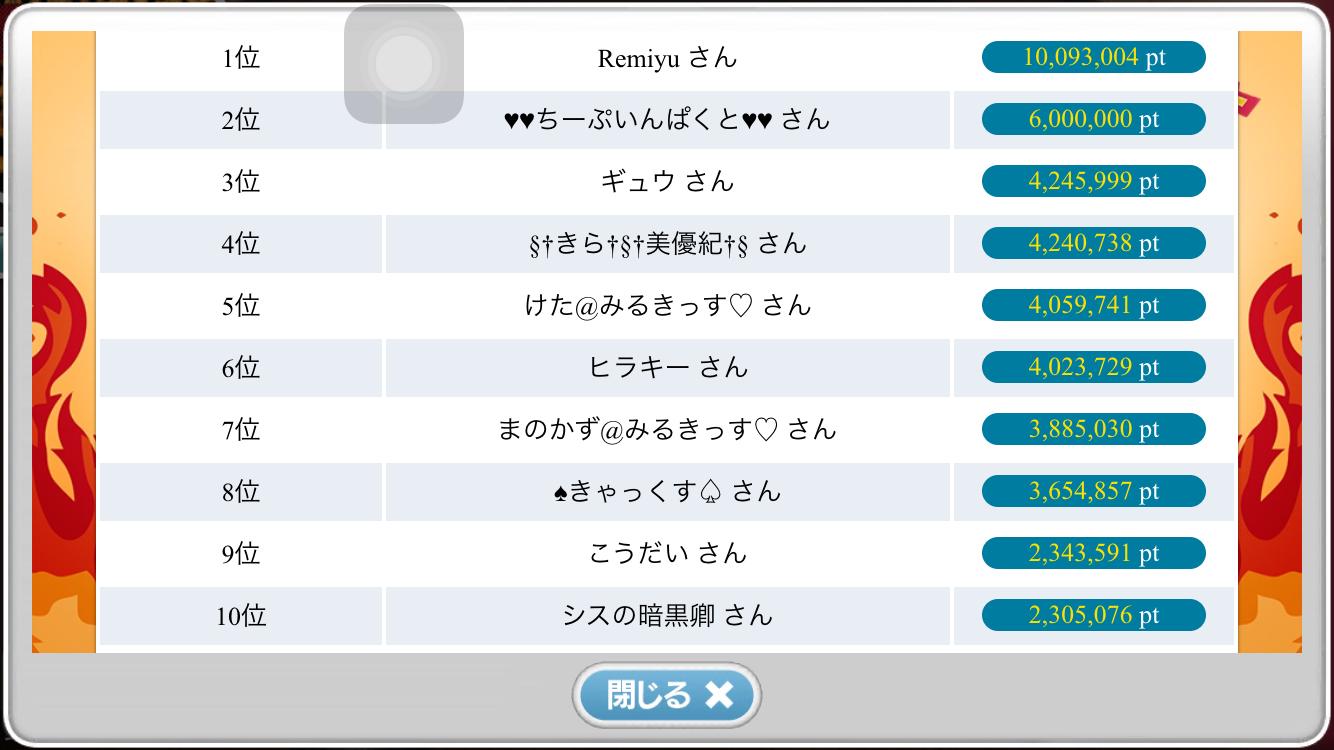Image resolution: width=1334 pixels, height=750 pixels.
Task: Select second place player ちーぷいんぱくと
Action: click(x=667, y=120)
